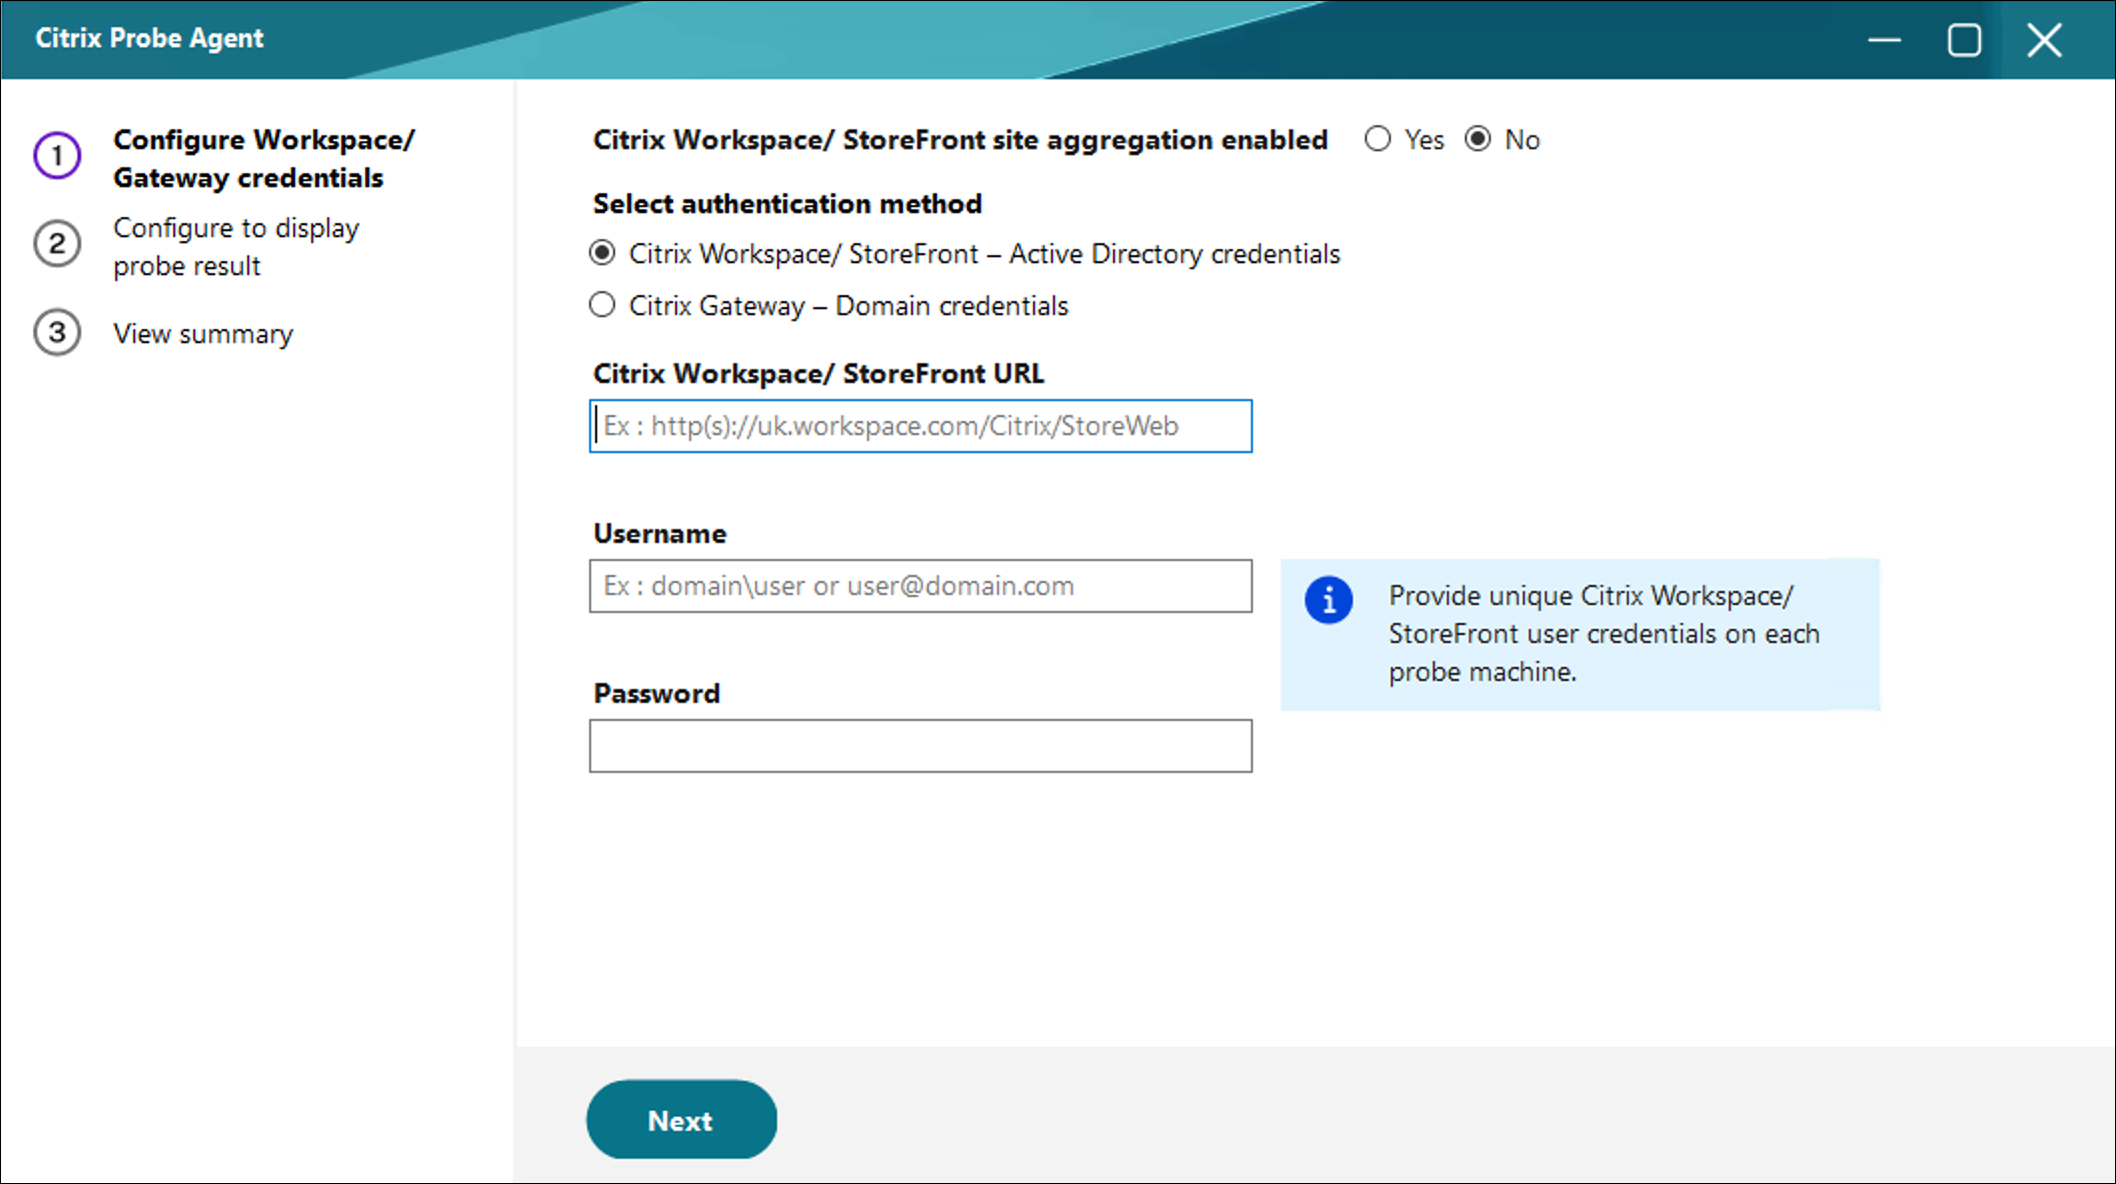Click into the Password field

point(920,746)
